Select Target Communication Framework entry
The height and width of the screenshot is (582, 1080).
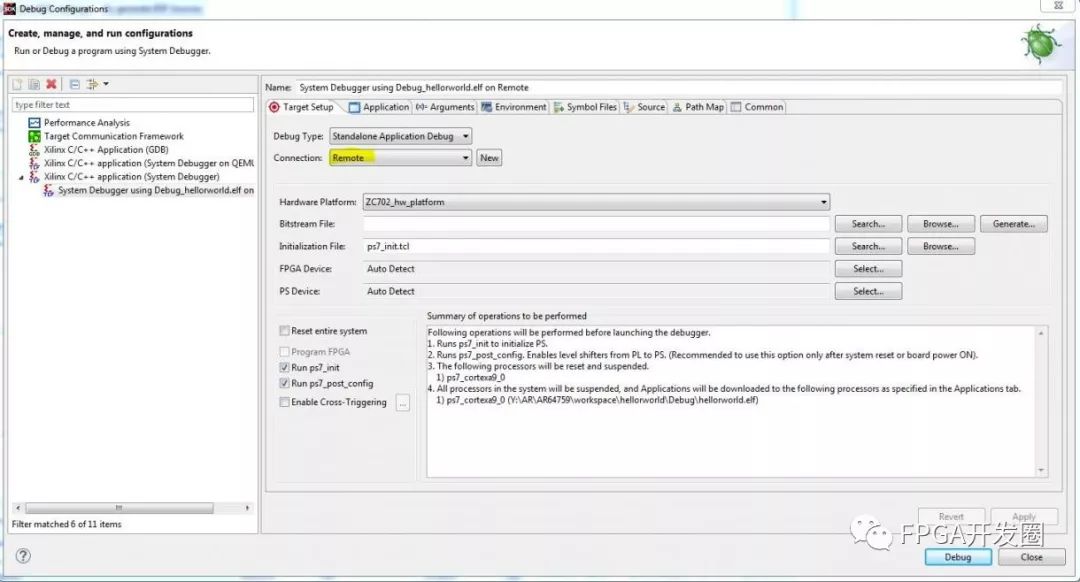113,136
